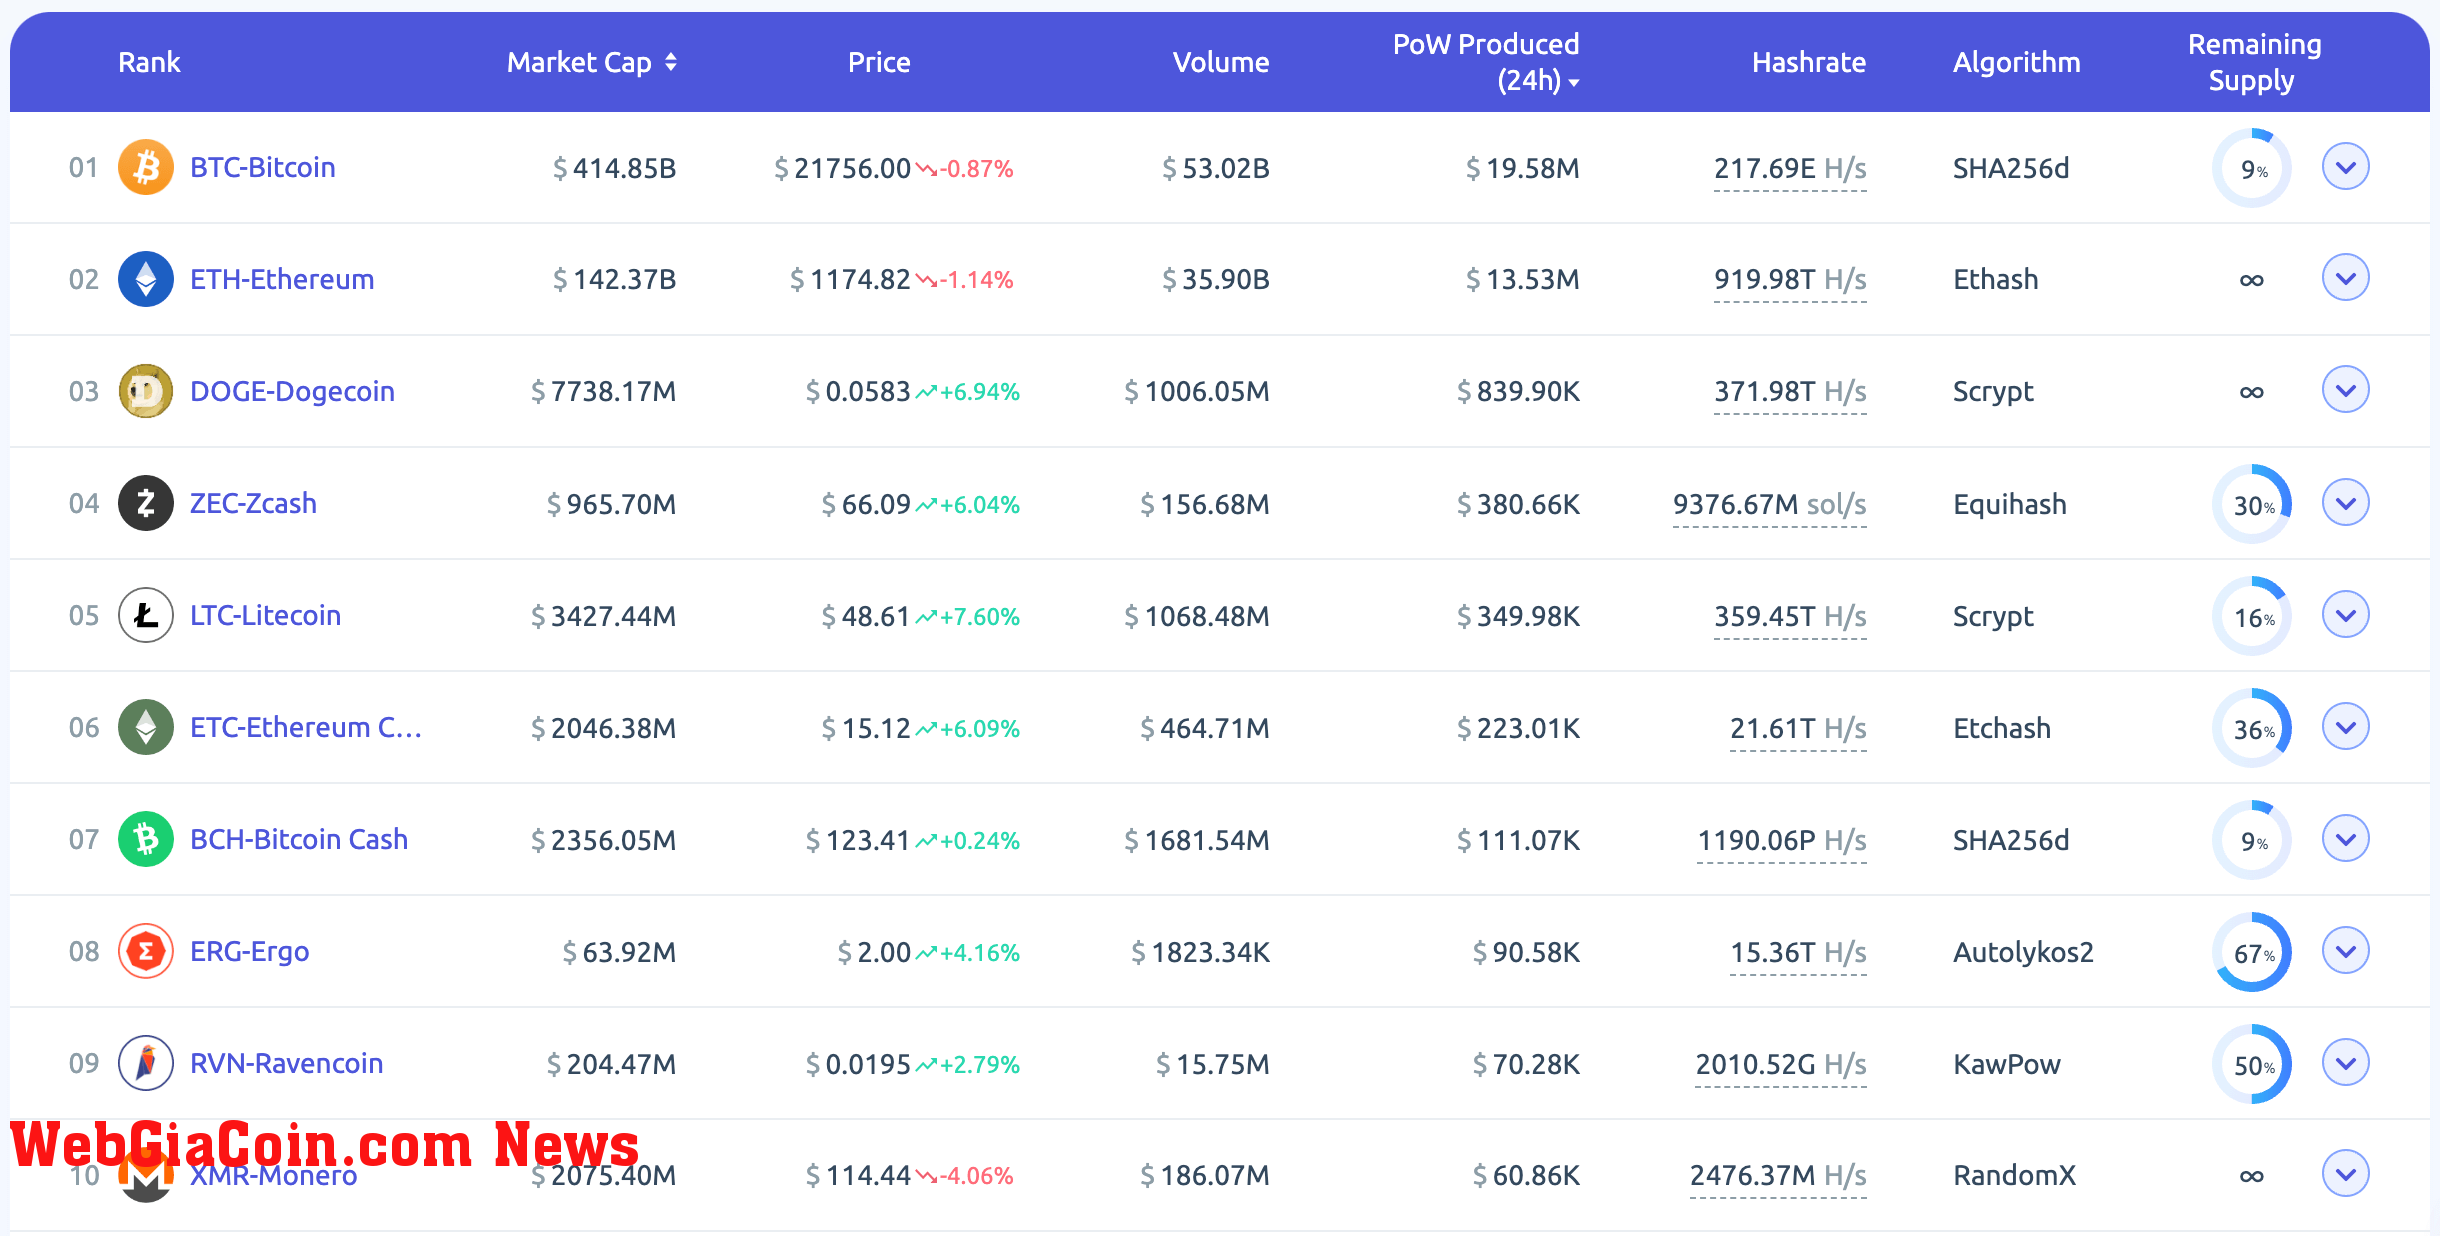Click the Dogecoin coin logo

click(x=146, y=391)
